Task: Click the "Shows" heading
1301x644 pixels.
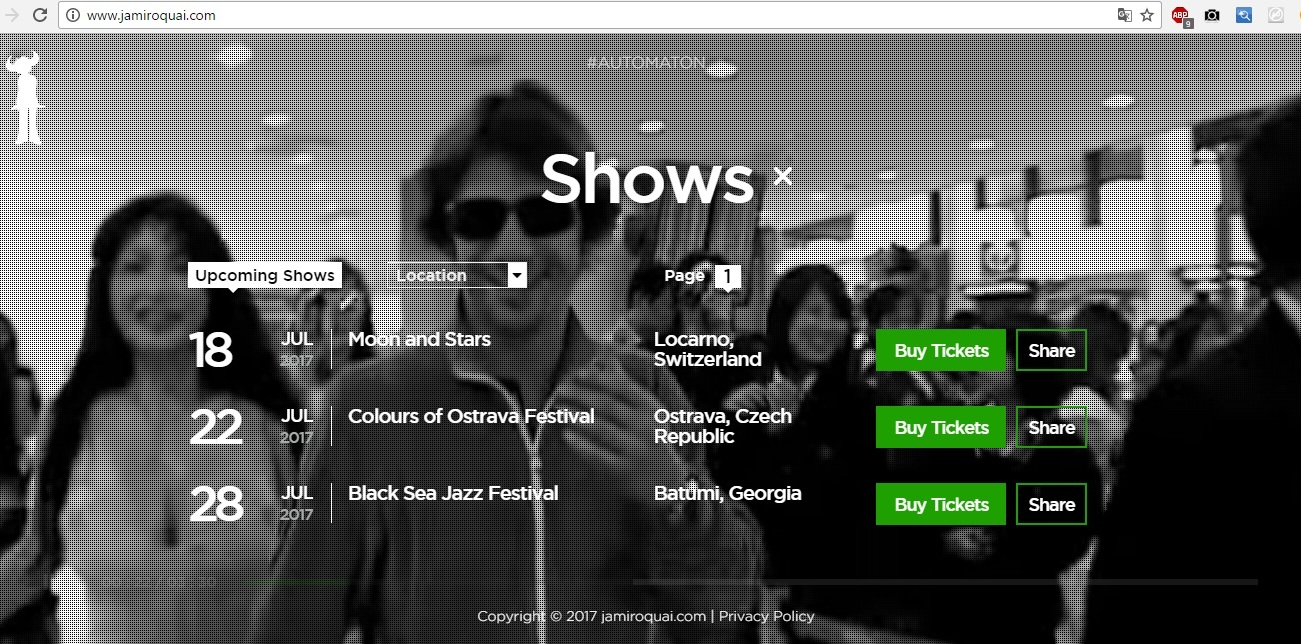Action: [x=647, y=178]
